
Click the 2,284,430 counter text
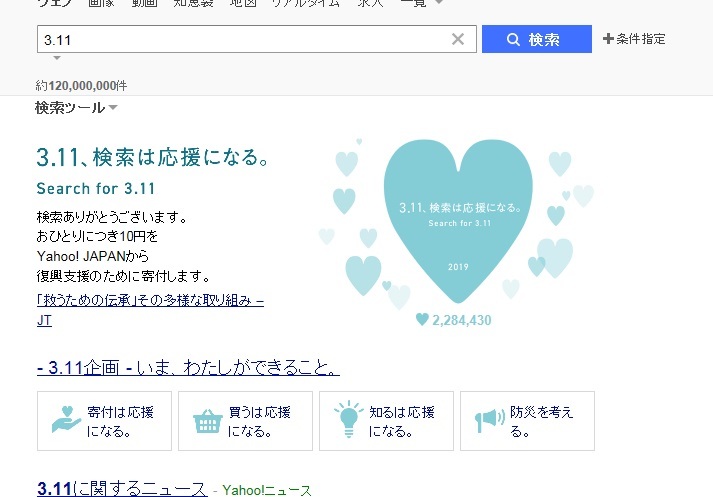click(462, 320)
